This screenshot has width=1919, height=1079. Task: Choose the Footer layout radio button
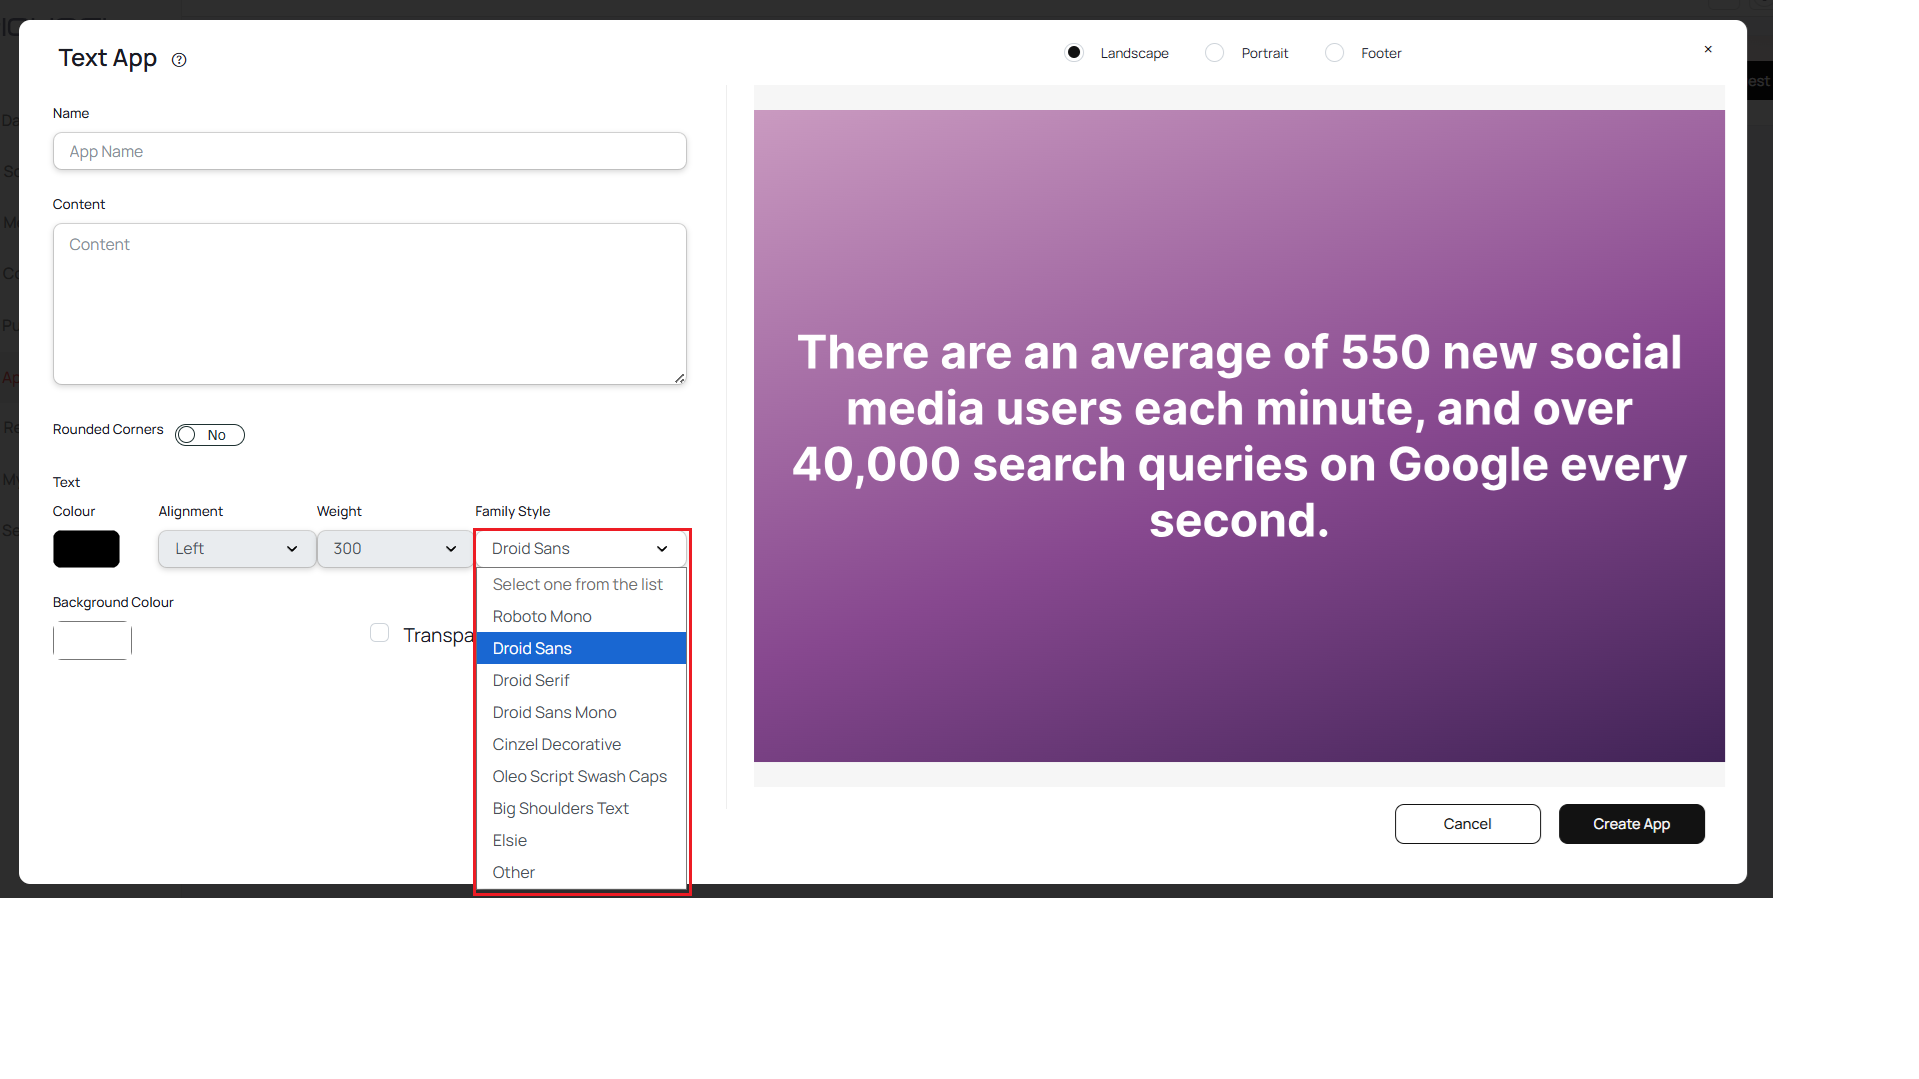tap(1334, 53)
